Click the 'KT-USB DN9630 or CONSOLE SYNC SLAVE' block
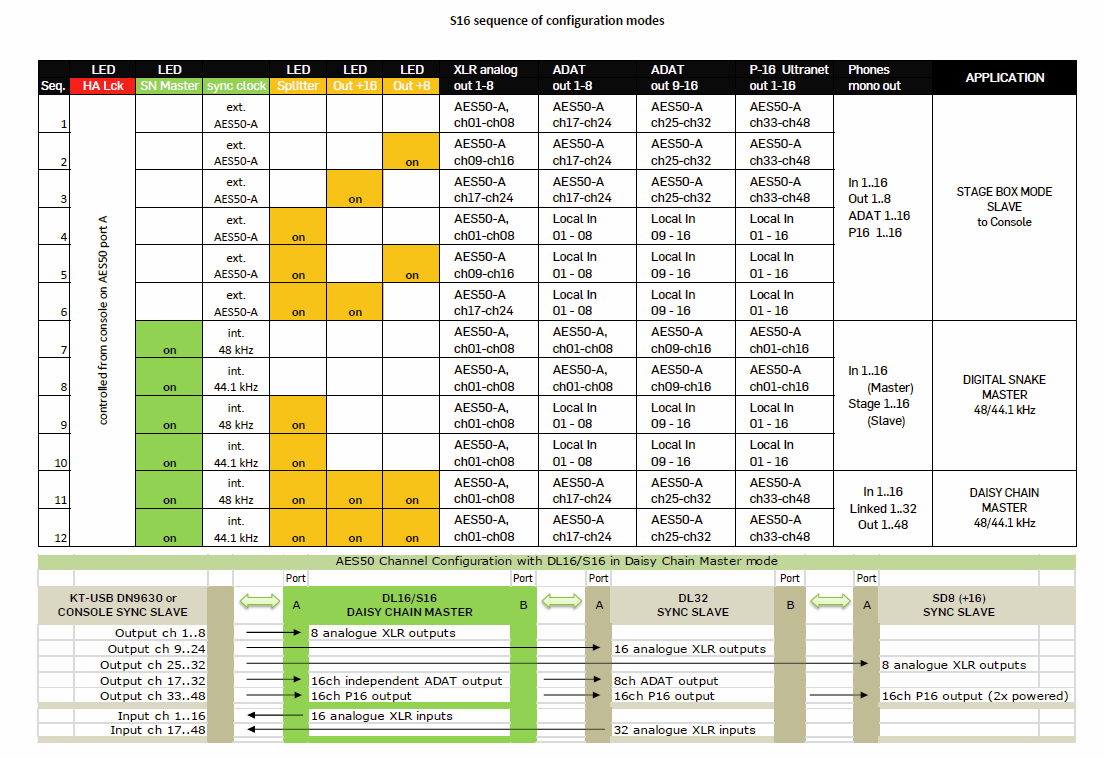This screenshot has width=1104, height=758. click(123, 605)
